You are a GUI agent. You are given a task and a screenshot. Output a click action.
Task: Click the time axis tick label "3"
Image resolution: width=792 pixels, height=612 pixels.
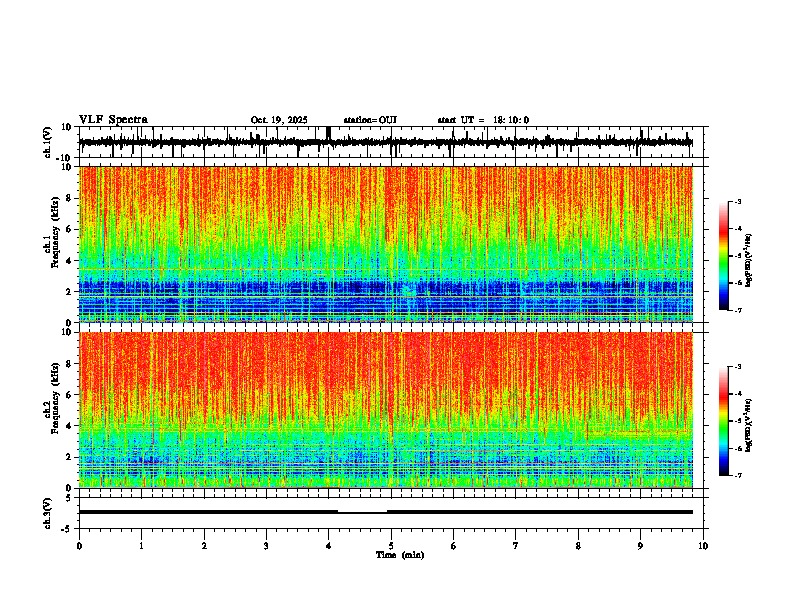click(266, 546)
